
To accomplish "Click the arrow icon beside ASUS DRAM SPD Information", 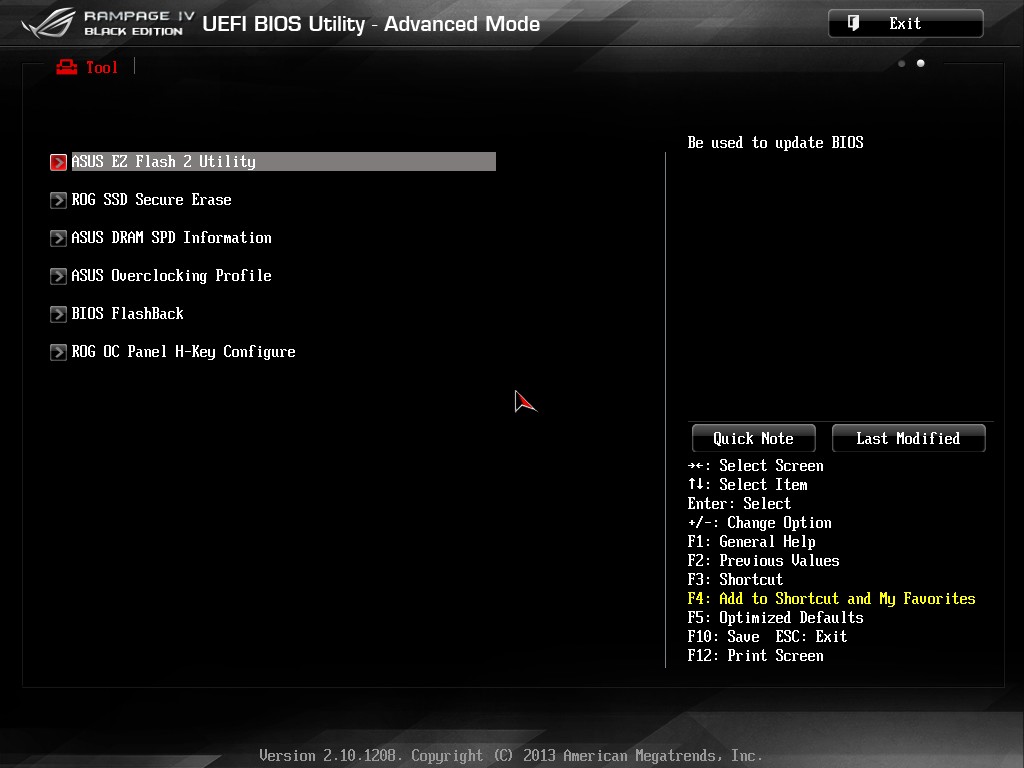I will point(58,238).
